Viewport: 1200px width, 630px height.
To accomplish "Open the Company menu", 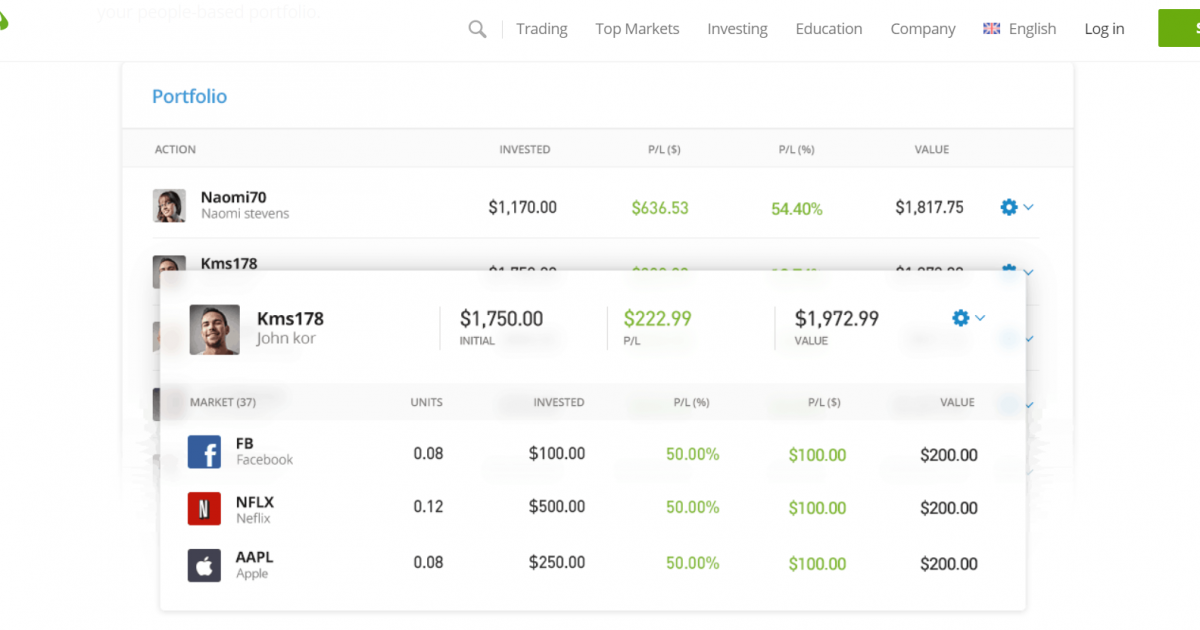I will click(923, 29).
